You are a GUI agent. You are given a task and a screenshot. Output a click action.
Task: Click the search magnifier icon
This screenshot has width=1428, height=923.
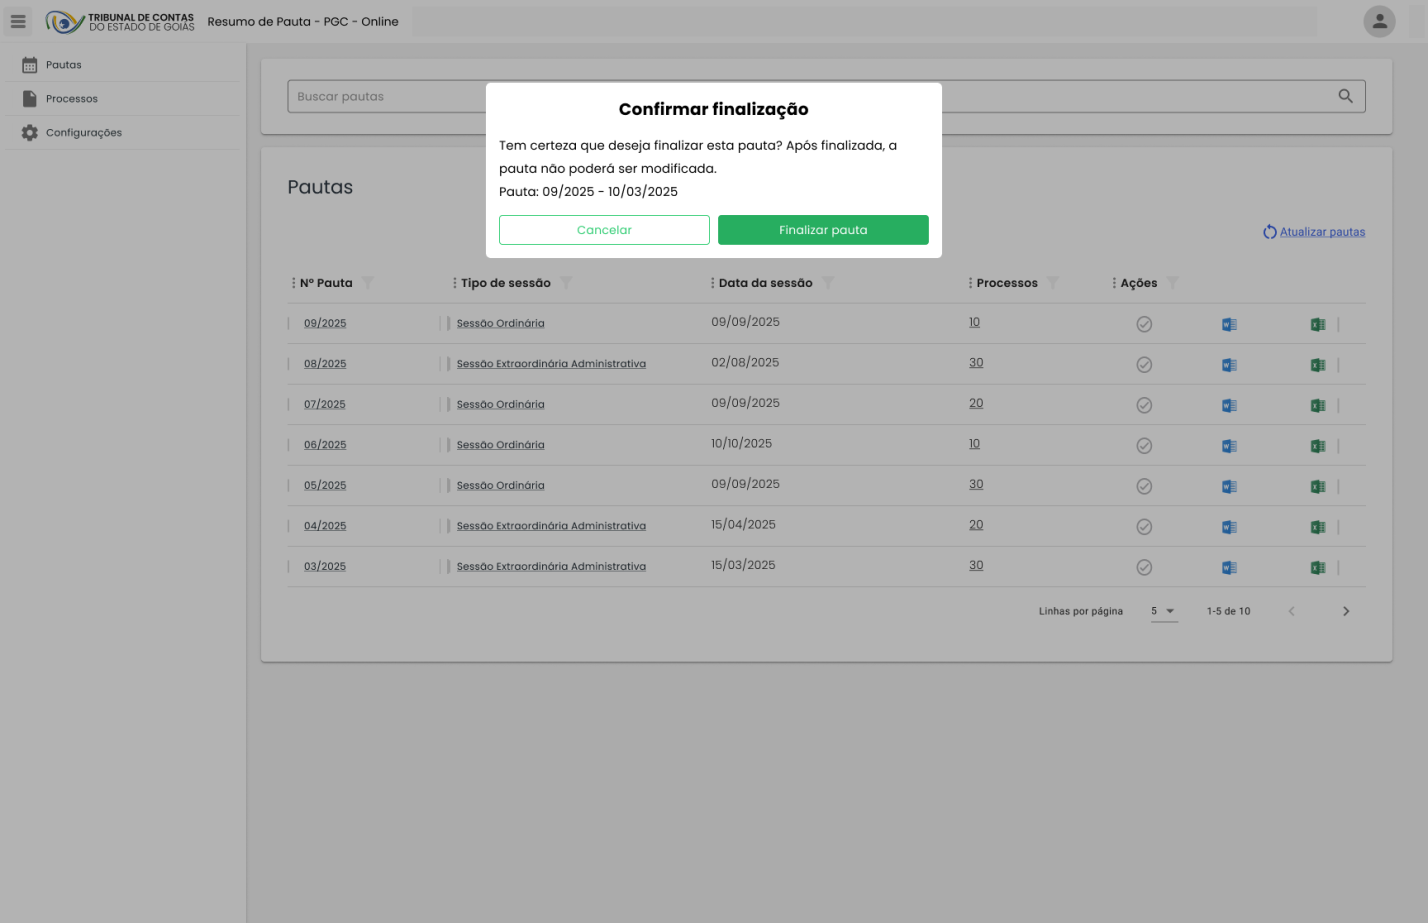coord(1345,96)
